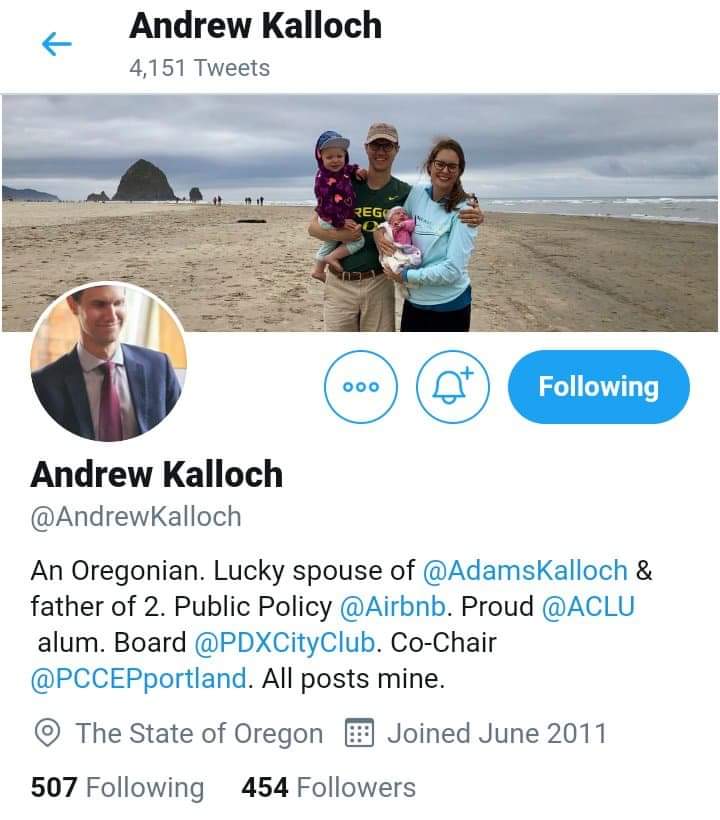Open the @PCCEPportland mention link
Image resolution: width=720 pixels, height=820 pixels.
(x=139, y=679)
